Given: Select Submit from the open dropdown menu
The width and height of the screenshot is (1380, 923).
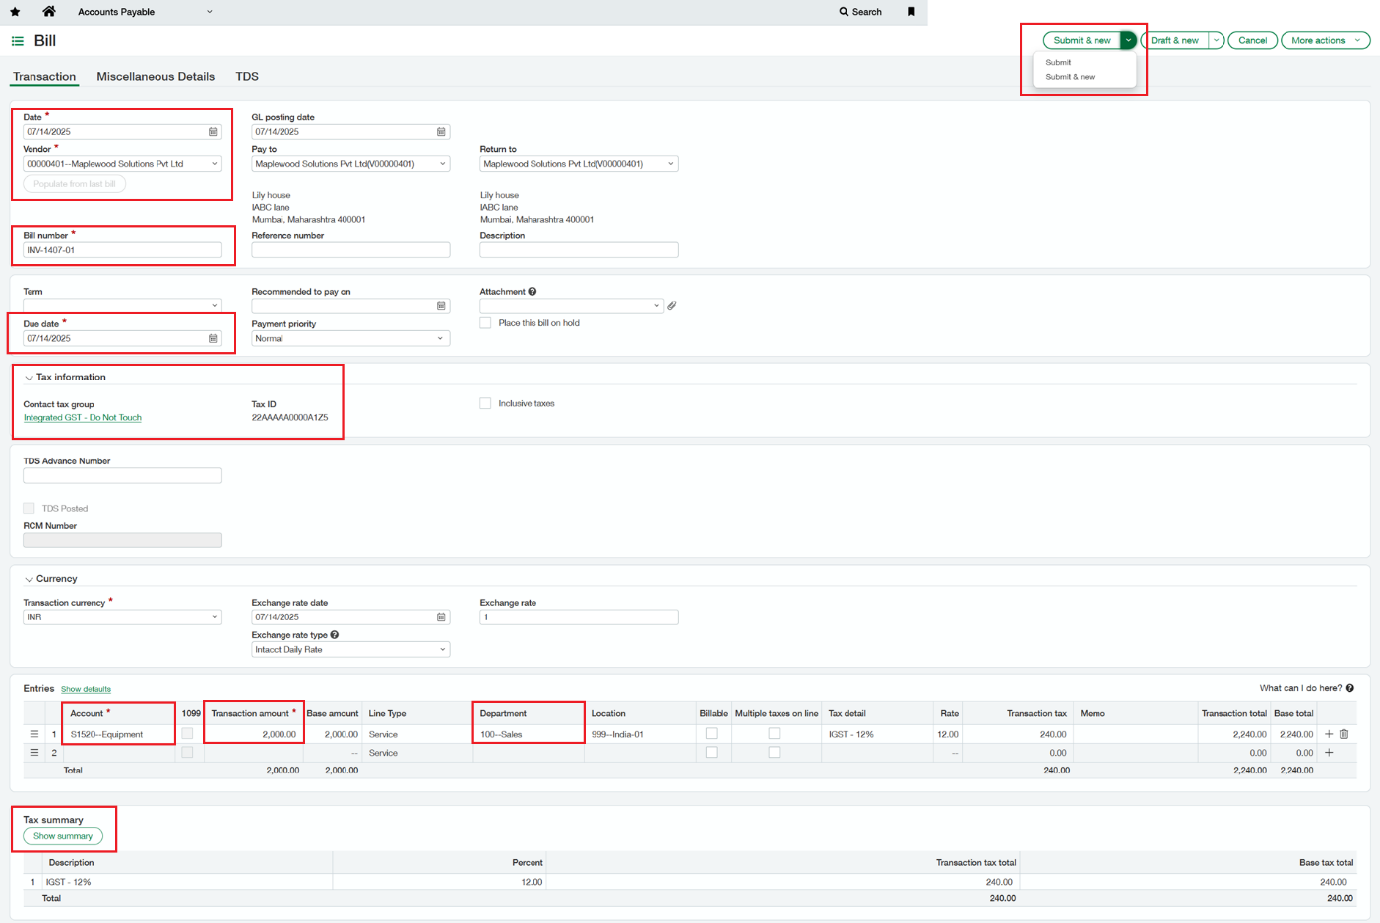Looking at the screenshot, I should (1058, 62).
